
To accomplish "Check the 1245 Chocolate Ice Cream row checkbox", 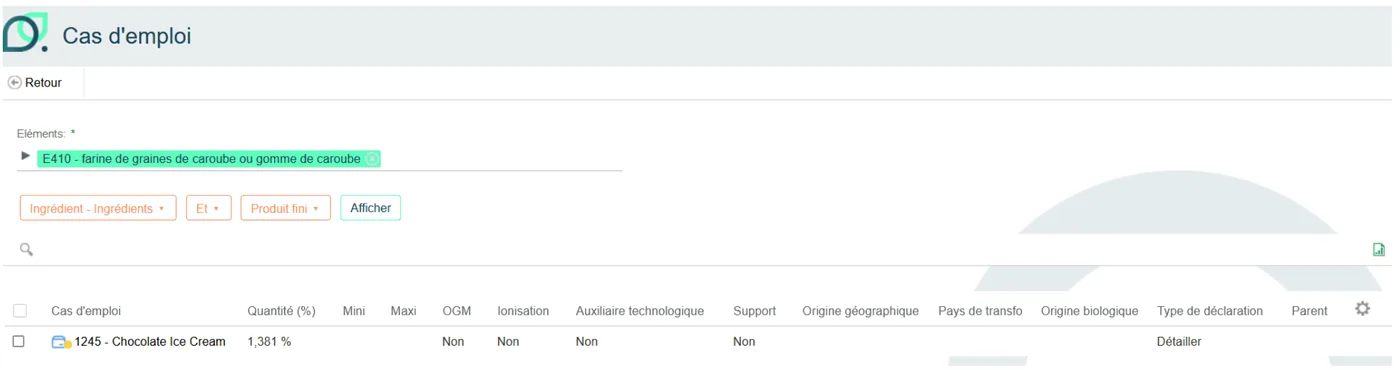I will point(19,342).
